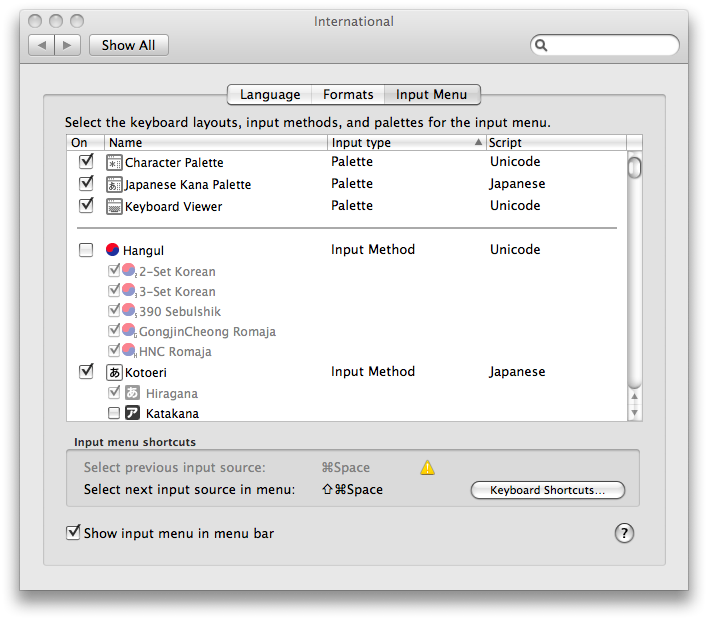This screenshot has width=708, height=620.
Task: Click the Show All button
Action: click(129, 45)
